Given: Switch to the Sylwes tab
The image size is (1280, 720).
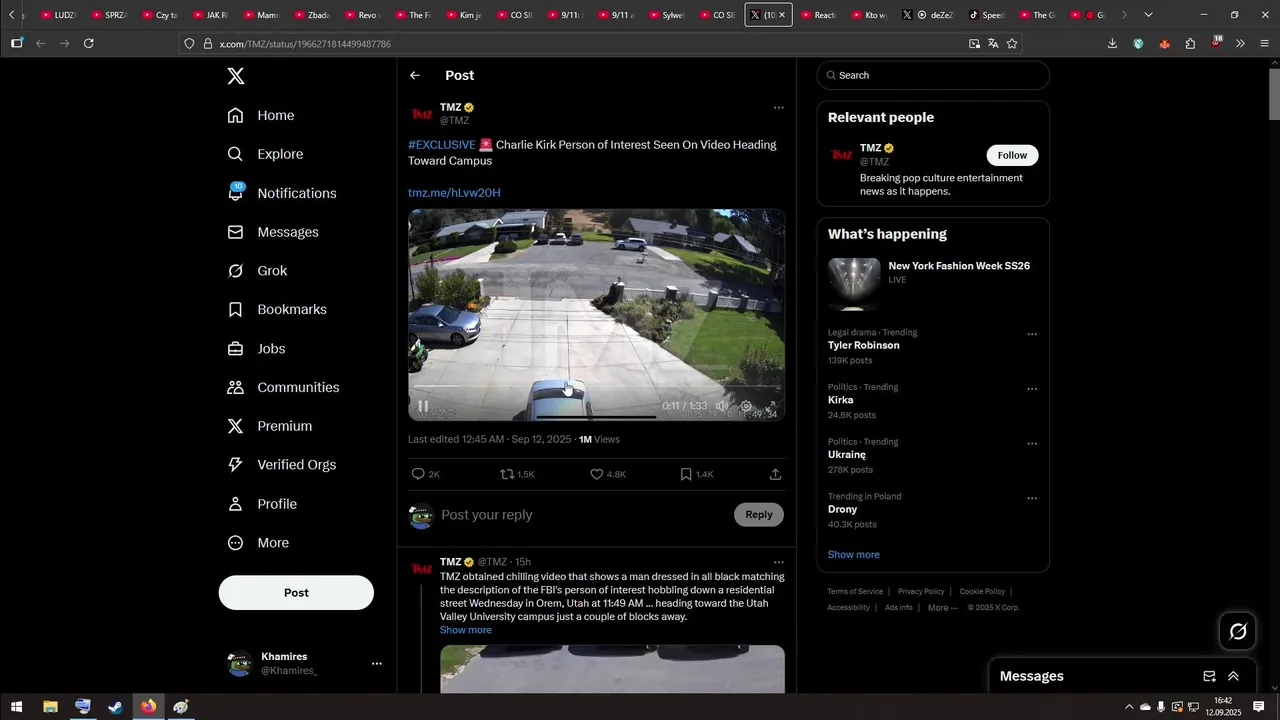Looking at the screenshot, I should click(667, 15).
